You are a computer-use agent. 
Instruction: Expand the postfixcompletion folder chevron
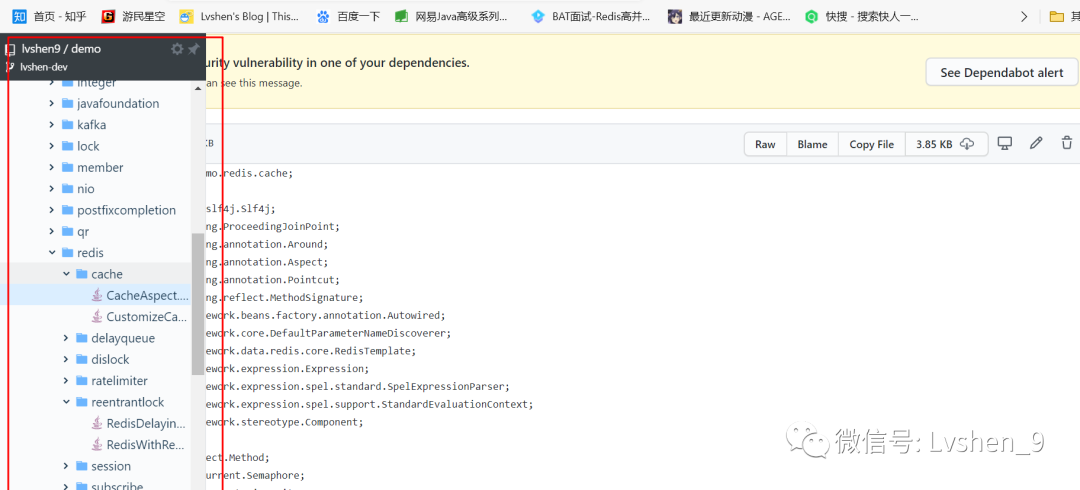coord(52,210)
